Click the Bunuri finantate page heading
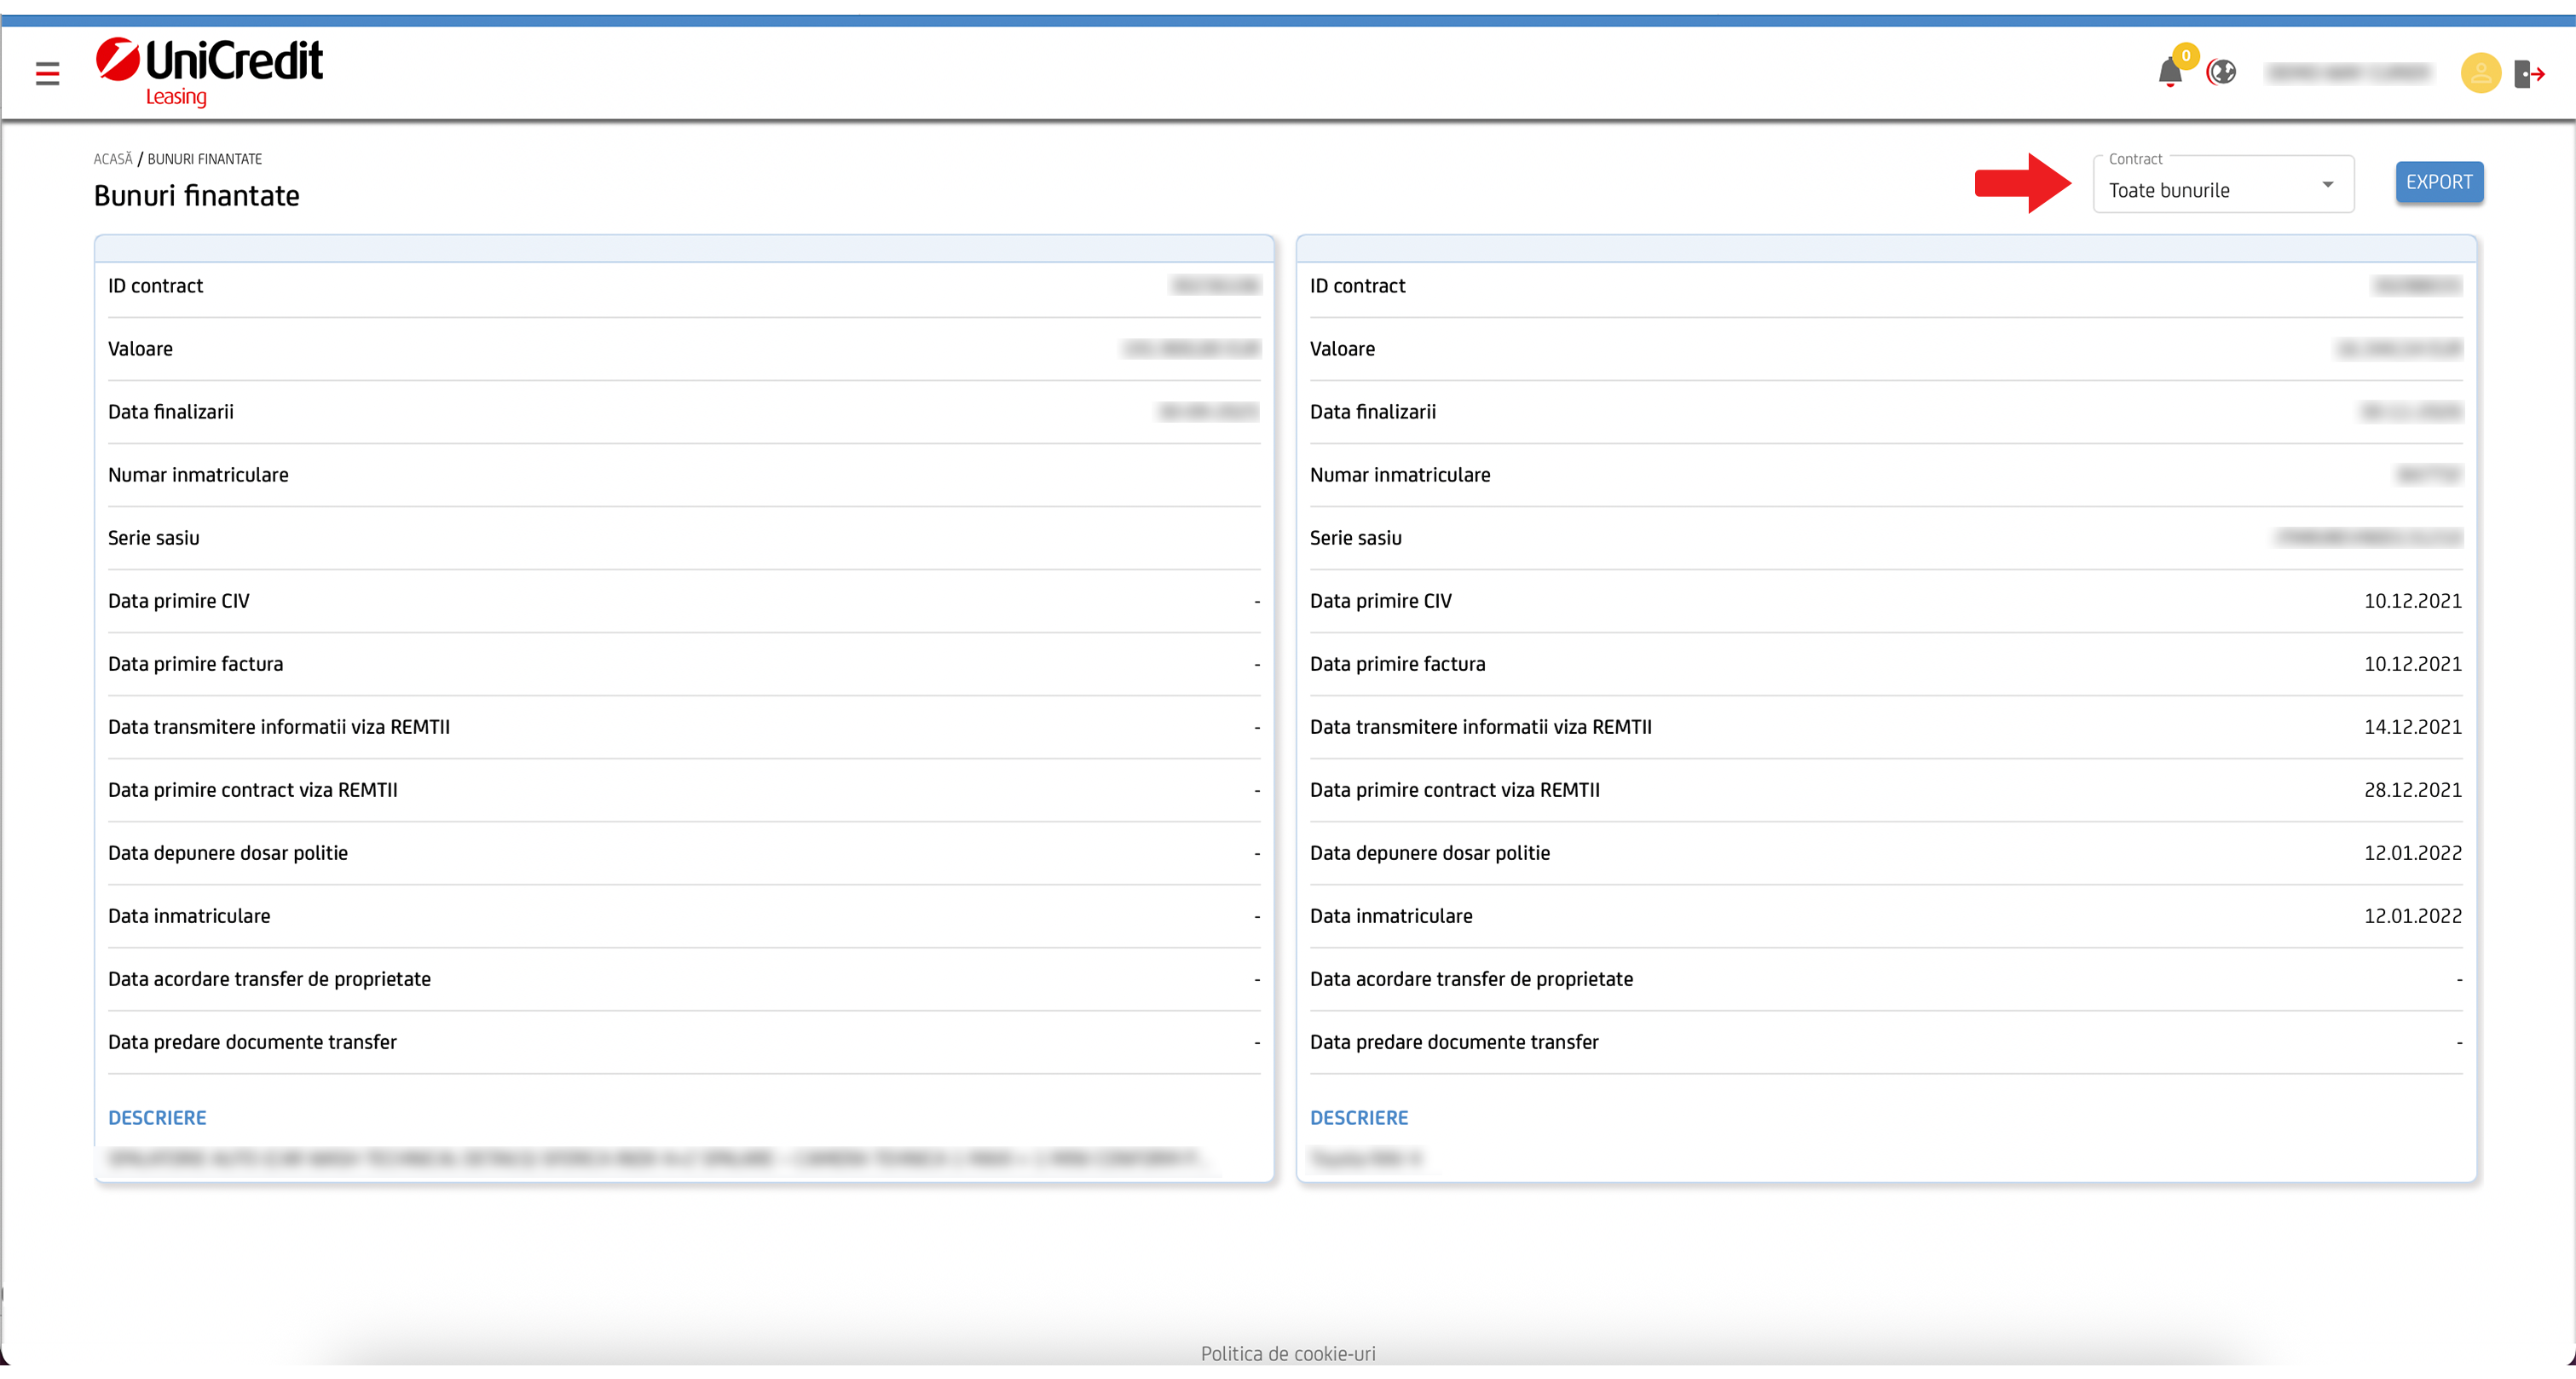Image resolution: width=2576 pixels, height=1379 pixels. click(x=197, y=195)
